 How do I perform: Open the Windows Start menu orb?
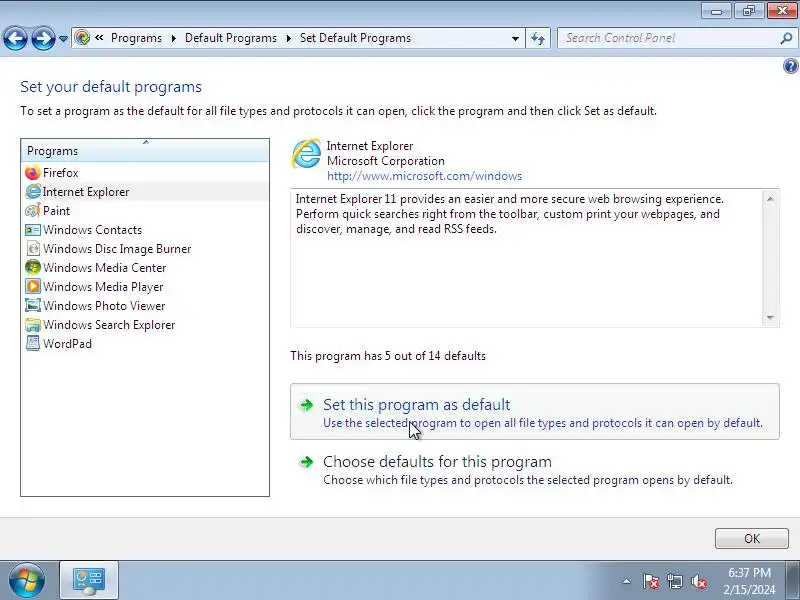(x=26, y=580)
